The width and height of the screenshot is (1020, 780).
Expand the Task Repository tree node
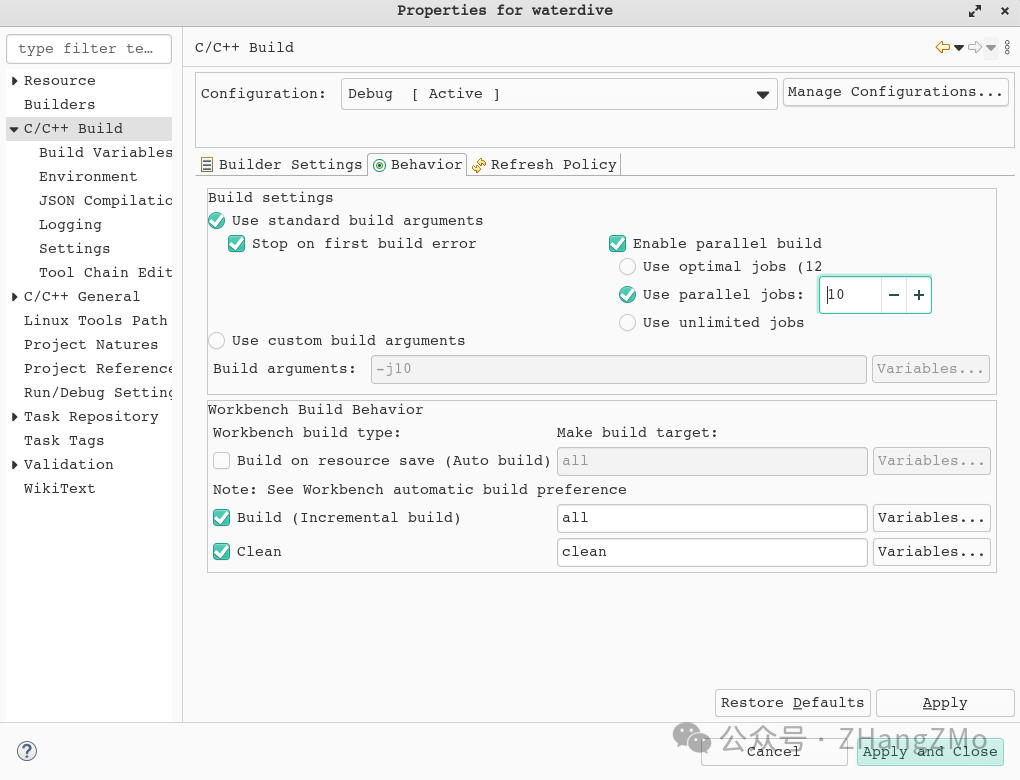tap(14, 417)
